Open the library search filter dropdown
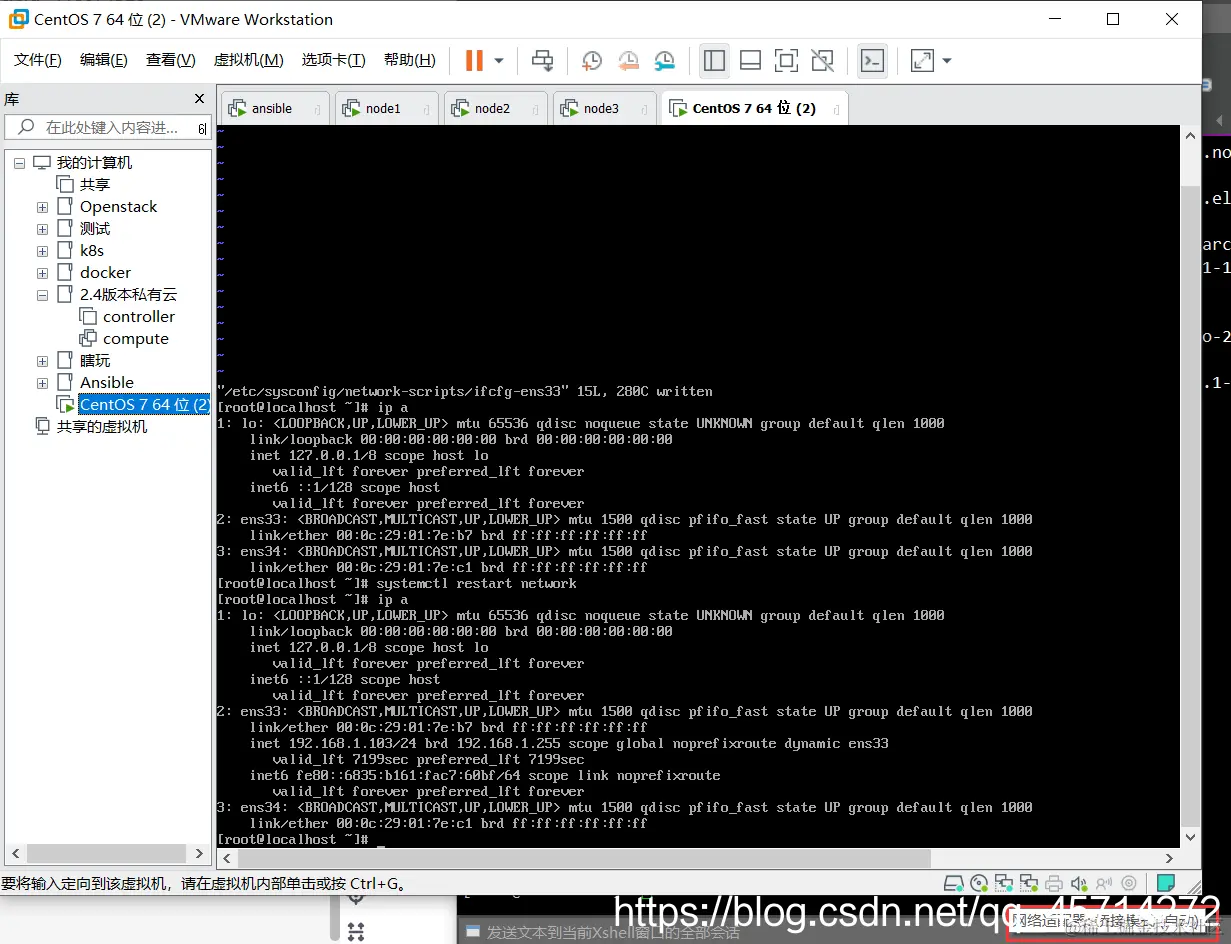Image resolution: width=1231 pixels, height=944 pixels. pos(201,128)
